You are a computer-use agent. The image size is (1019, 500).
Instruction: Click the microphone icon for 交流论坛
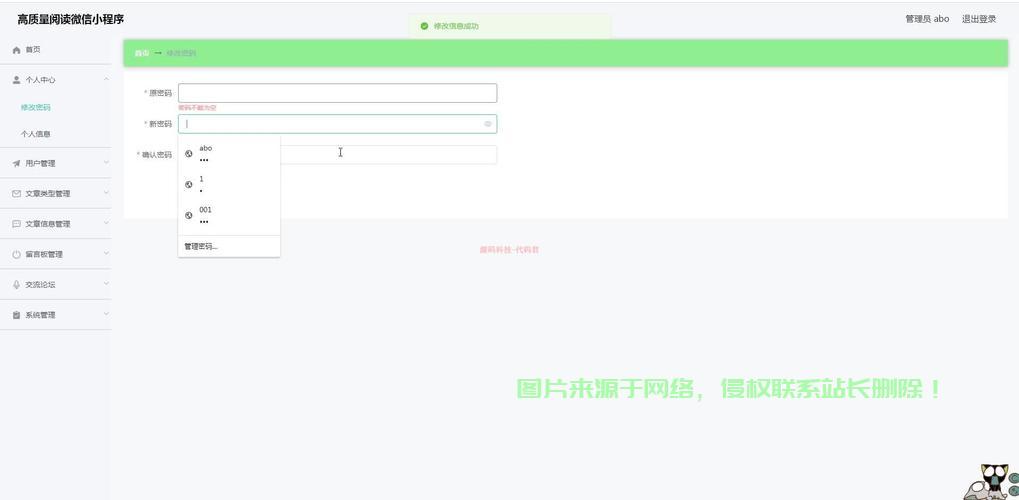[16, 285]
